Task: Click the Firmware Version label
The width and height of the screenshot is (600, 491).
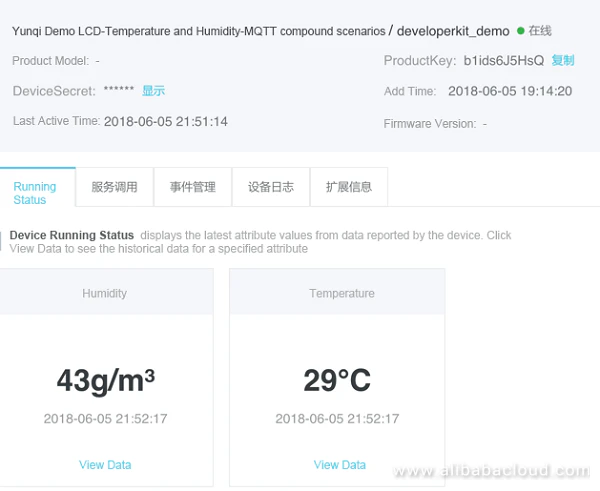Action: coord(430,124)
